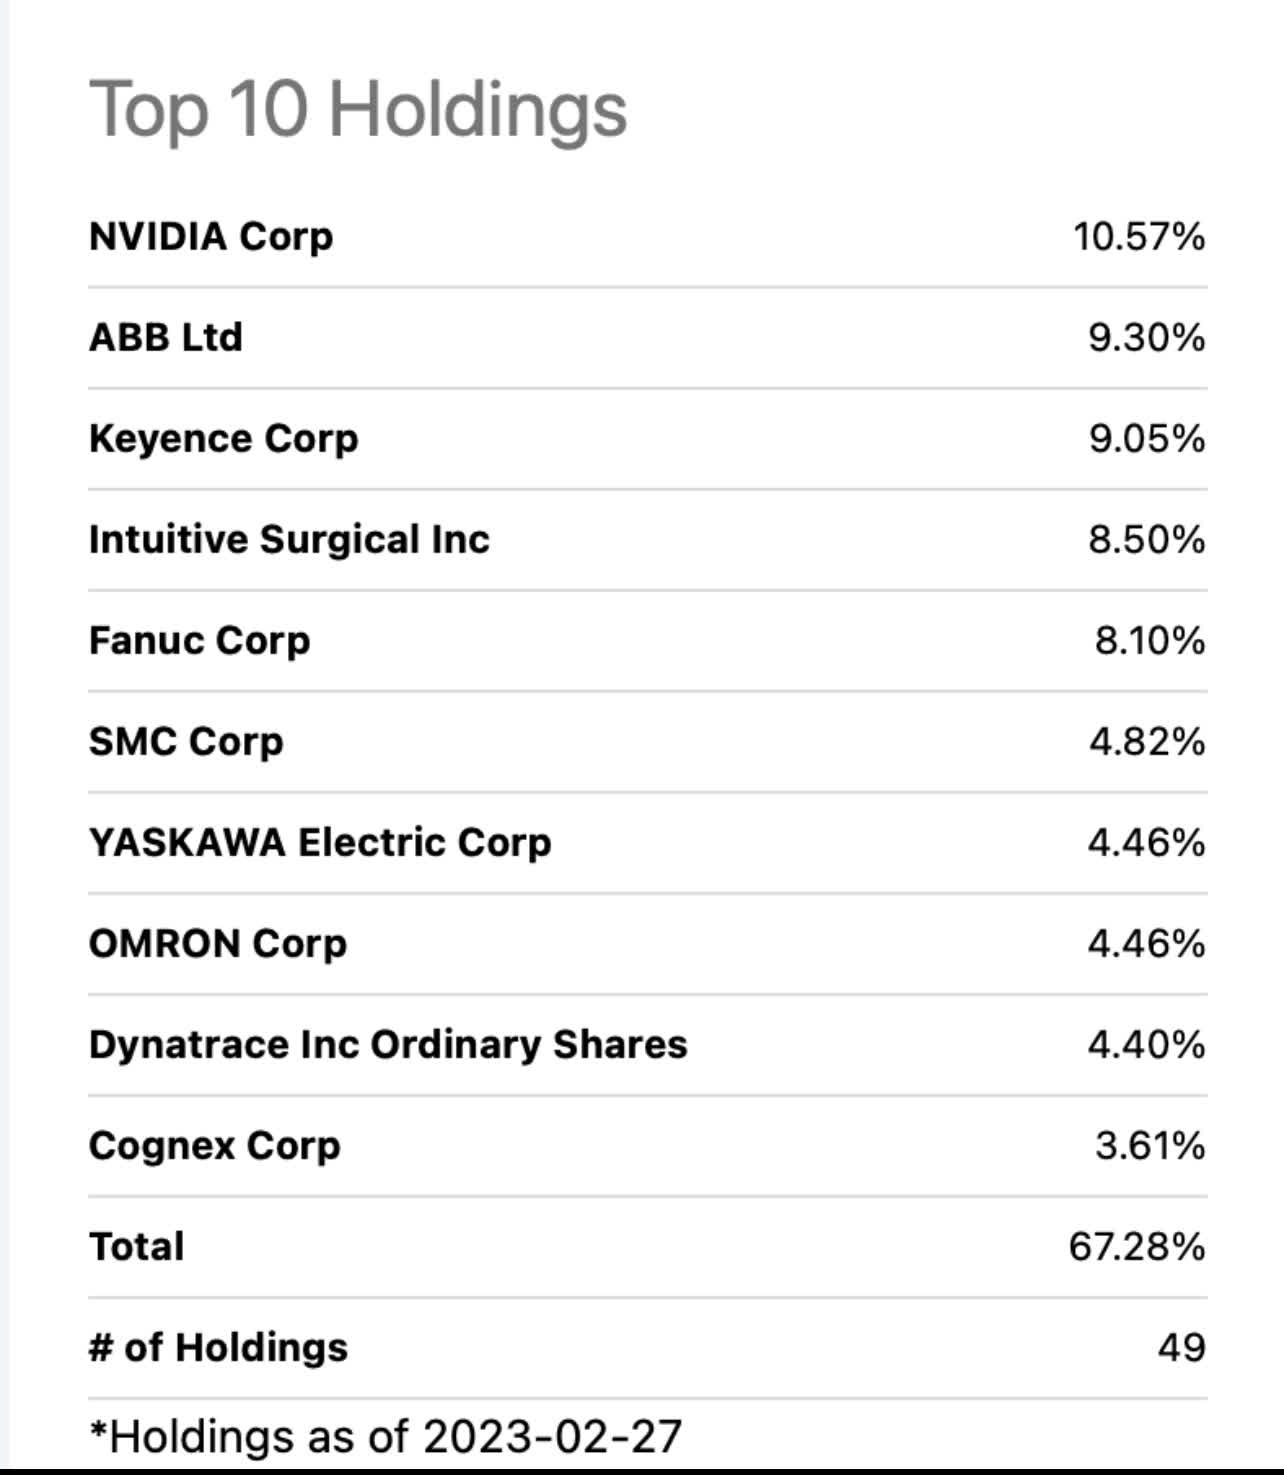Click the 8.50% Intuitive Surgical weight

tap(1146, 539)
